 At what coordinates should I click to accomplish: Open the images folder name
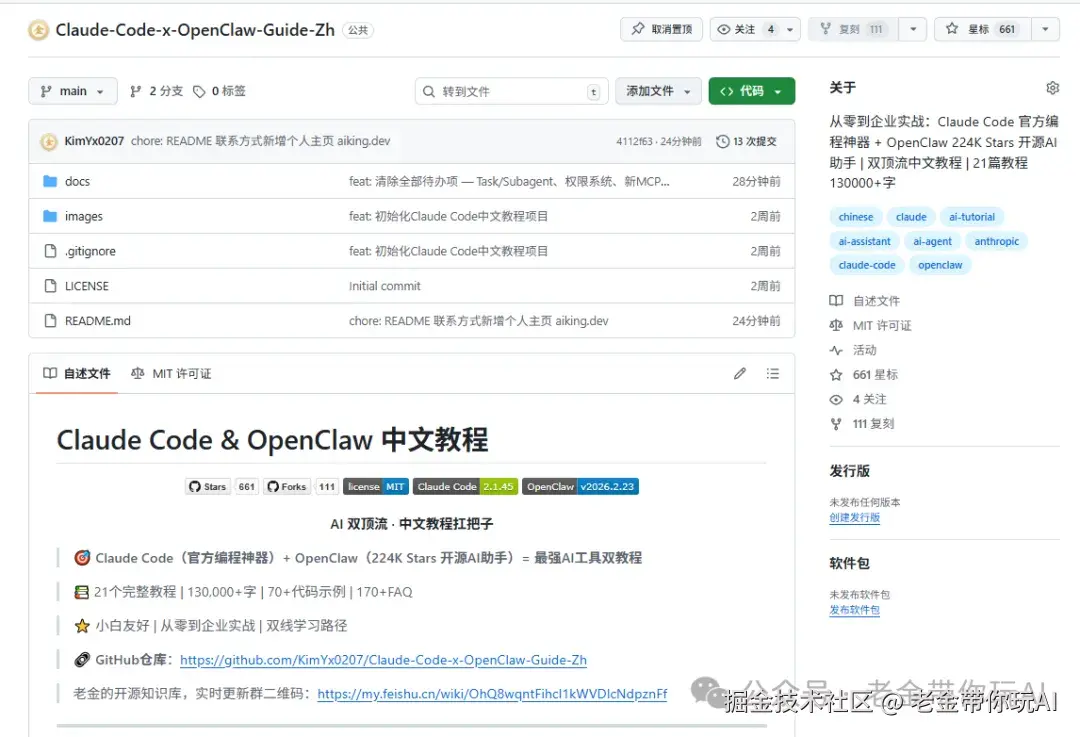83,216
